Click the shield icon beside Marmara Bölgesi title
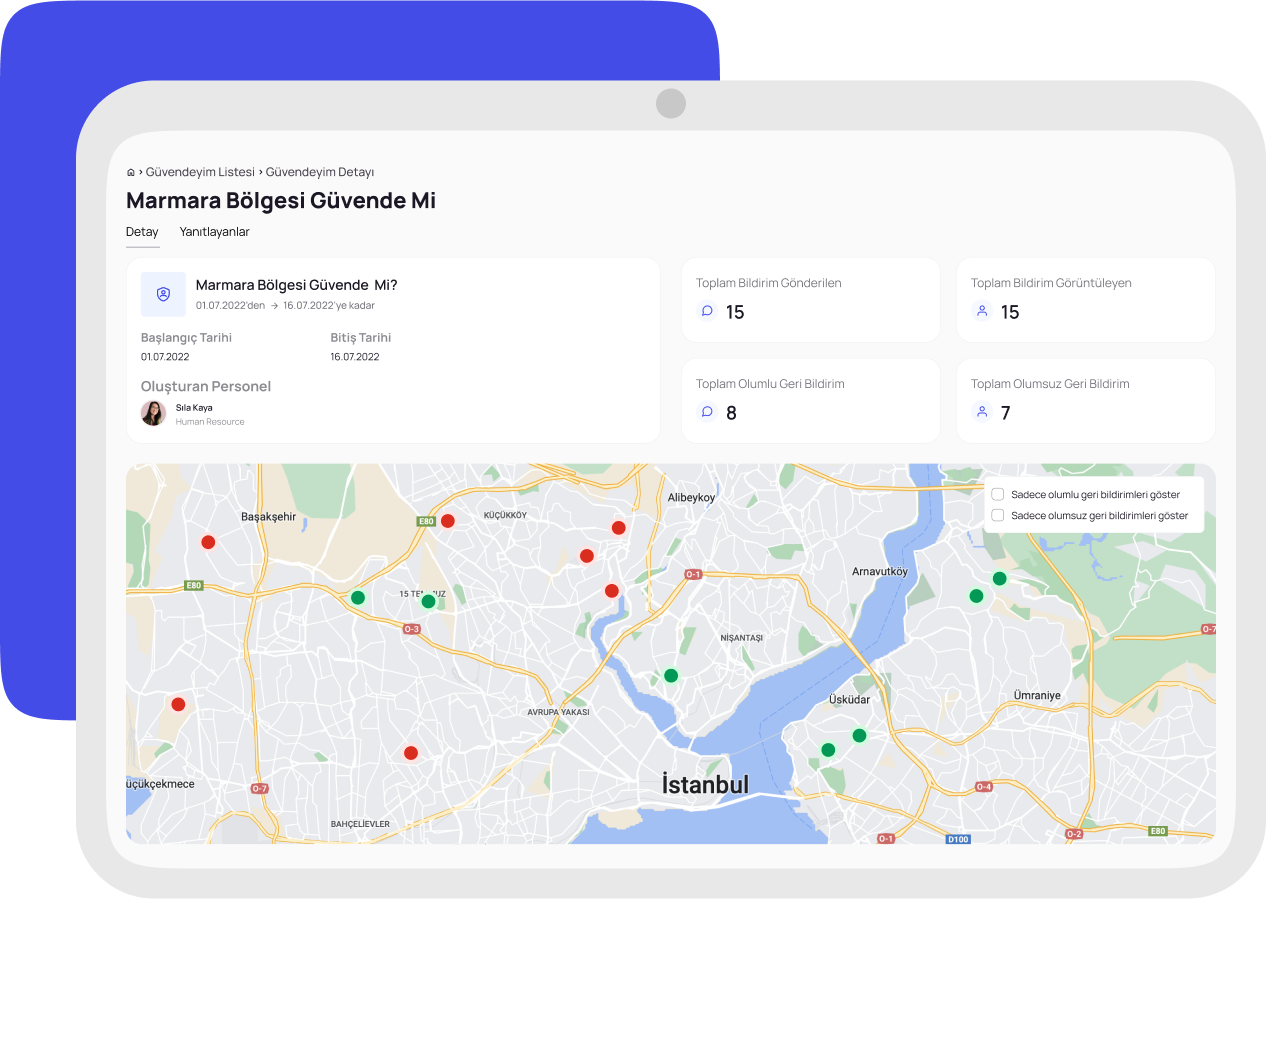1266x1055 pixels. click(x=163, y=294)
